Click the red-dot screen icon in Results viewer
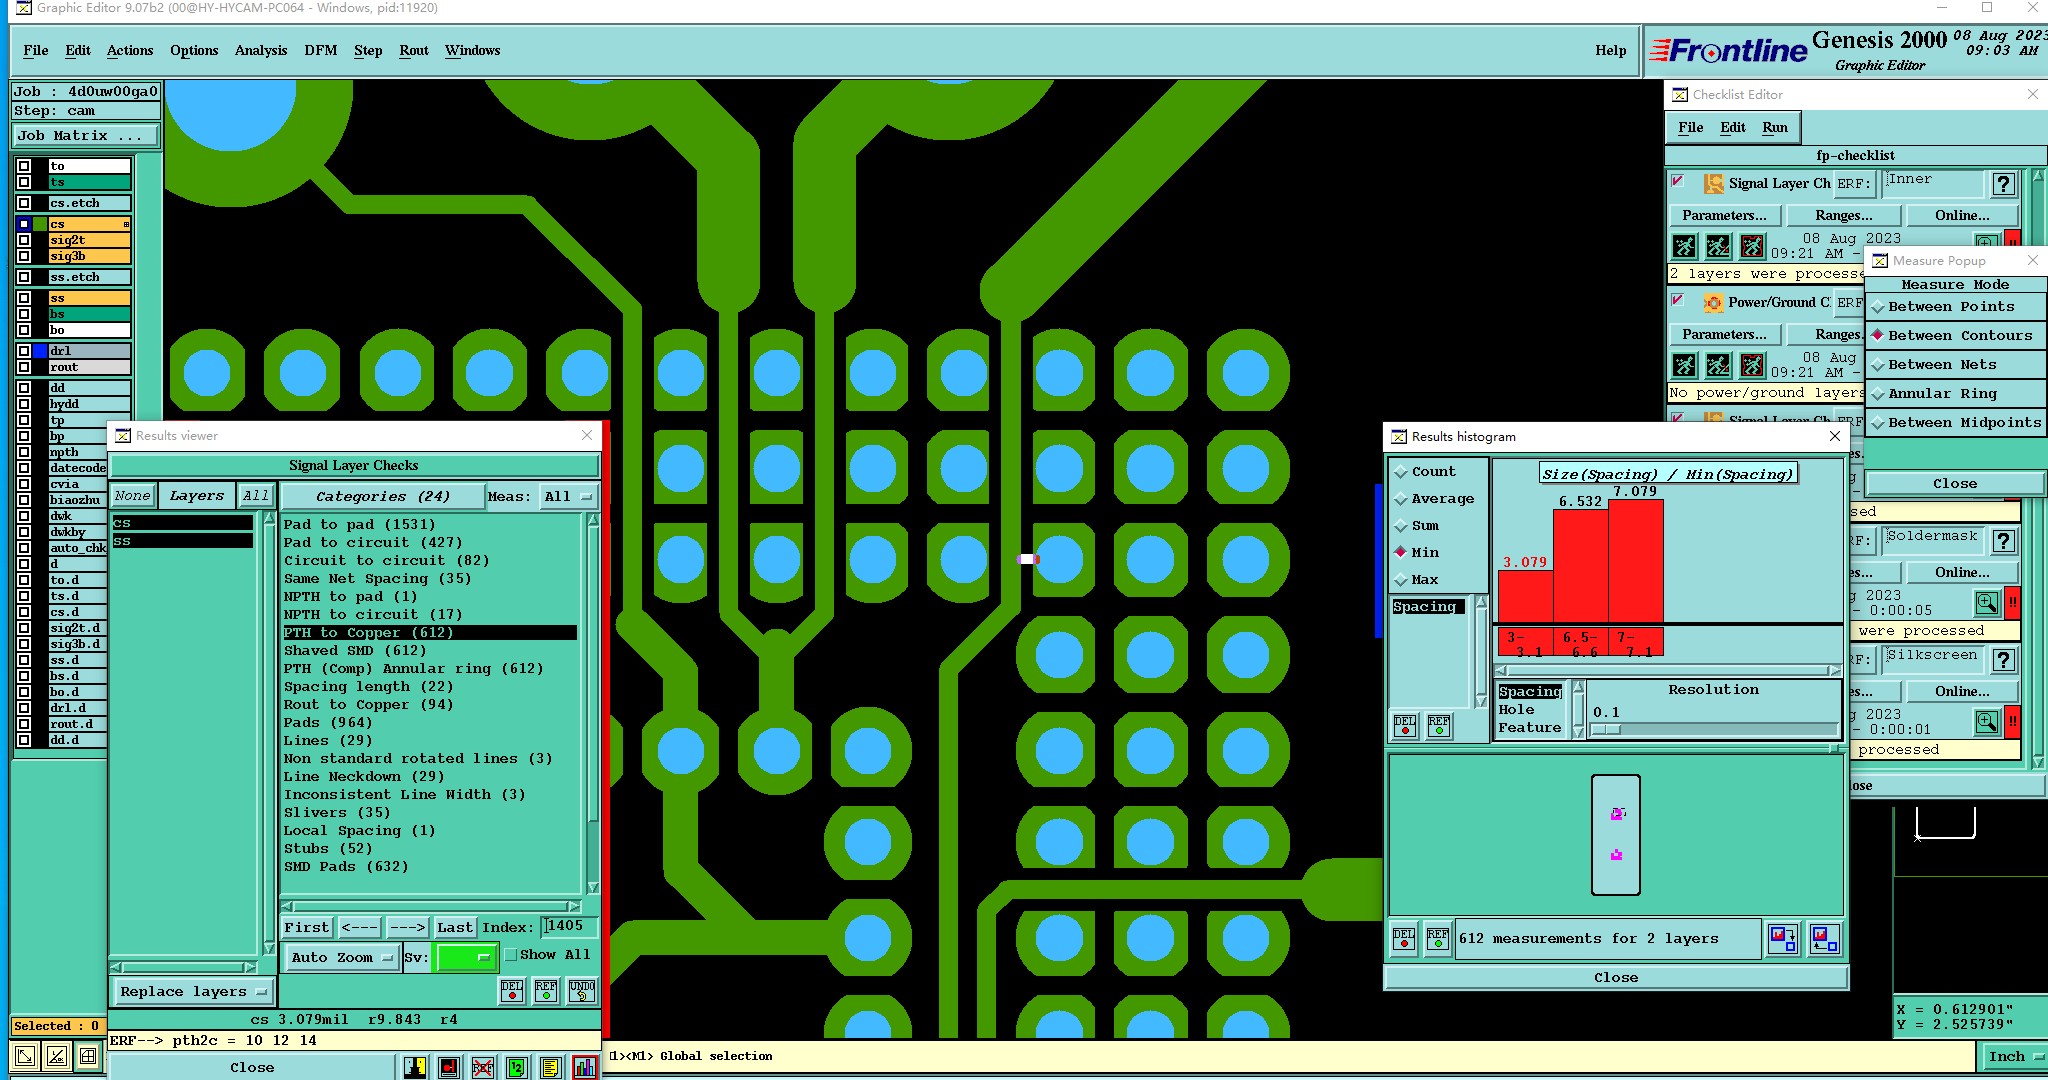 pos(449,1067)
